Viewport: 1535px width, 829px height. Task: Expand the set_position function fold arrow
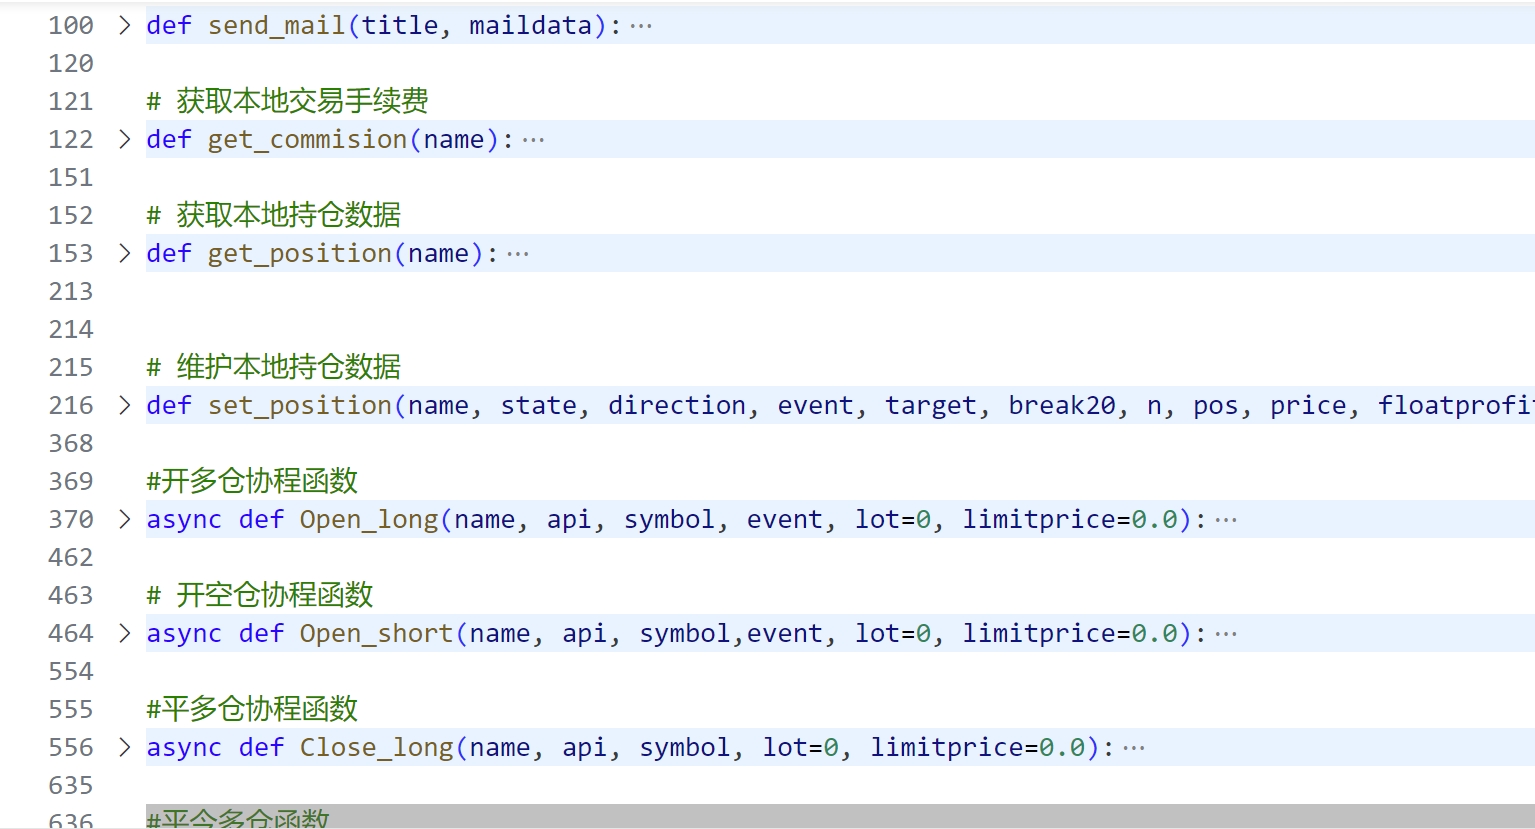pos(124,405)
